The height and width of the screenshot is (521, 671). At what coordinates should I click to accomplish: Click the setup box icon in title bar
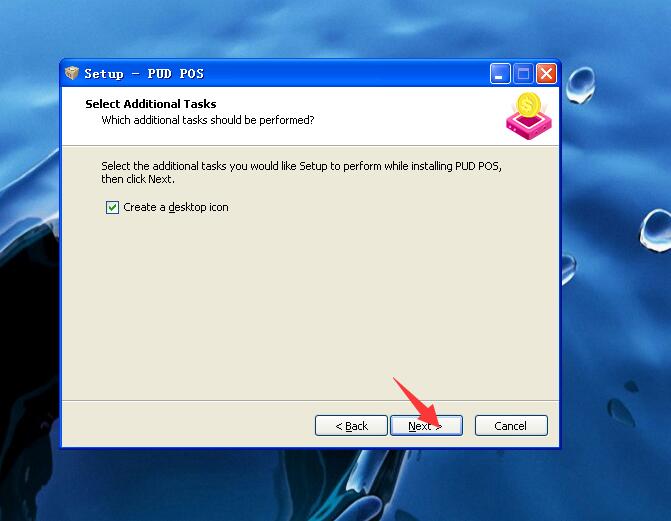tap(72, 73)
